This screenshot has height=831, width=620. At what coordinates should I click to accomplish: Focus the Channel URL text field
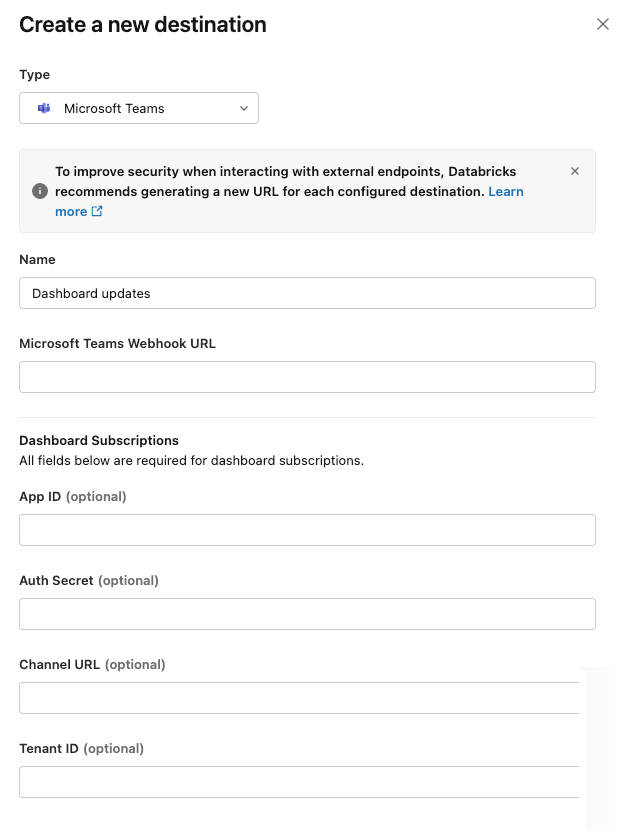pos(299,698)
